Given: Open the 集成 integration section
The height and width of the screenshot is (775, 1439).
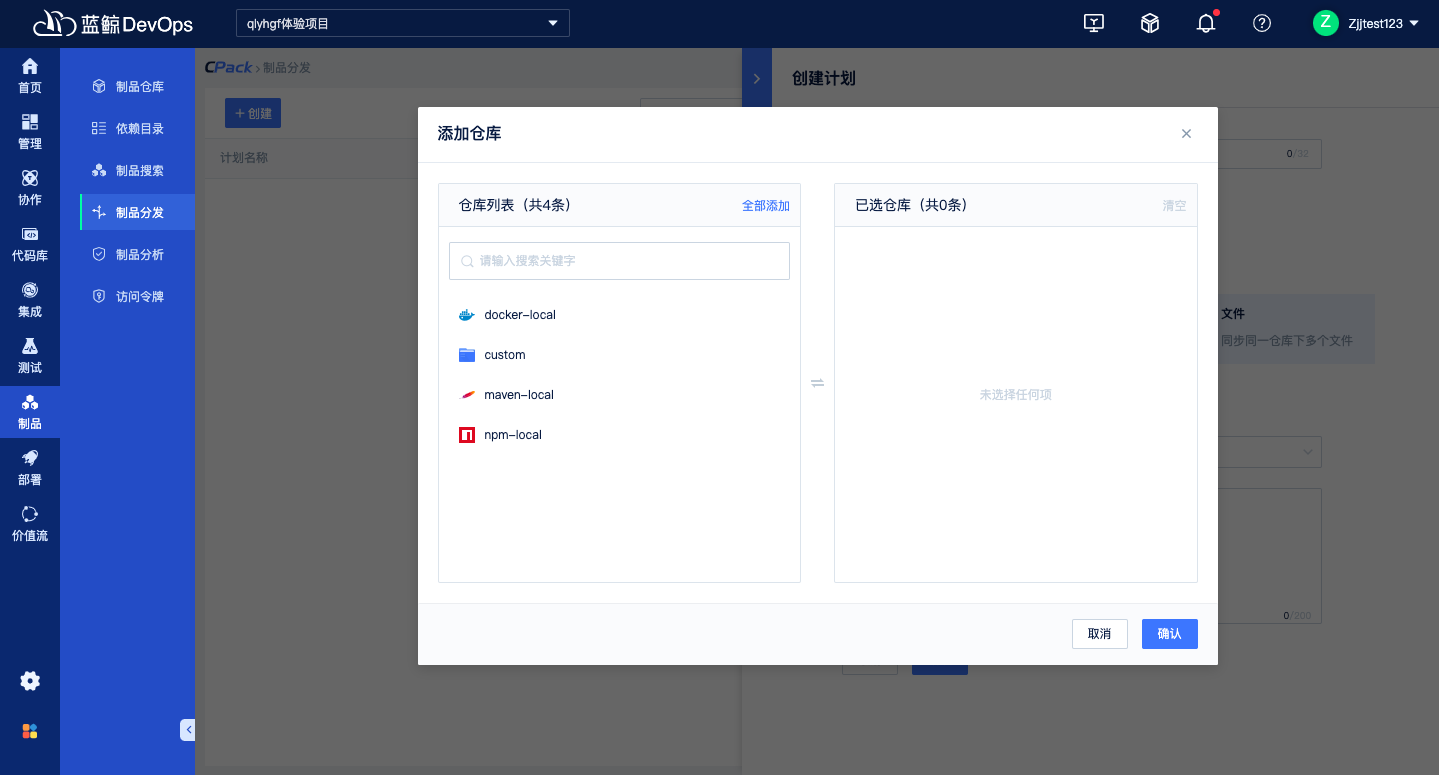Looking at the screenshot, I should coord(30,300).
